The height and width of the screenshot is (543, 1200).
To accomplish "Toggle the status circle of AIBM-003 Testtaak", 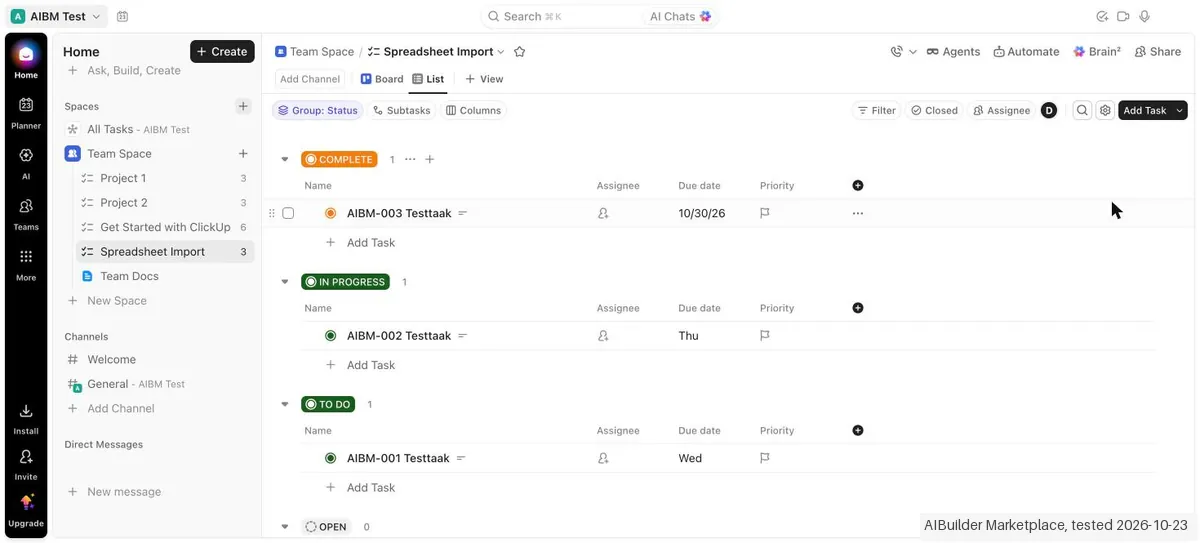I will tap(330, 213).
